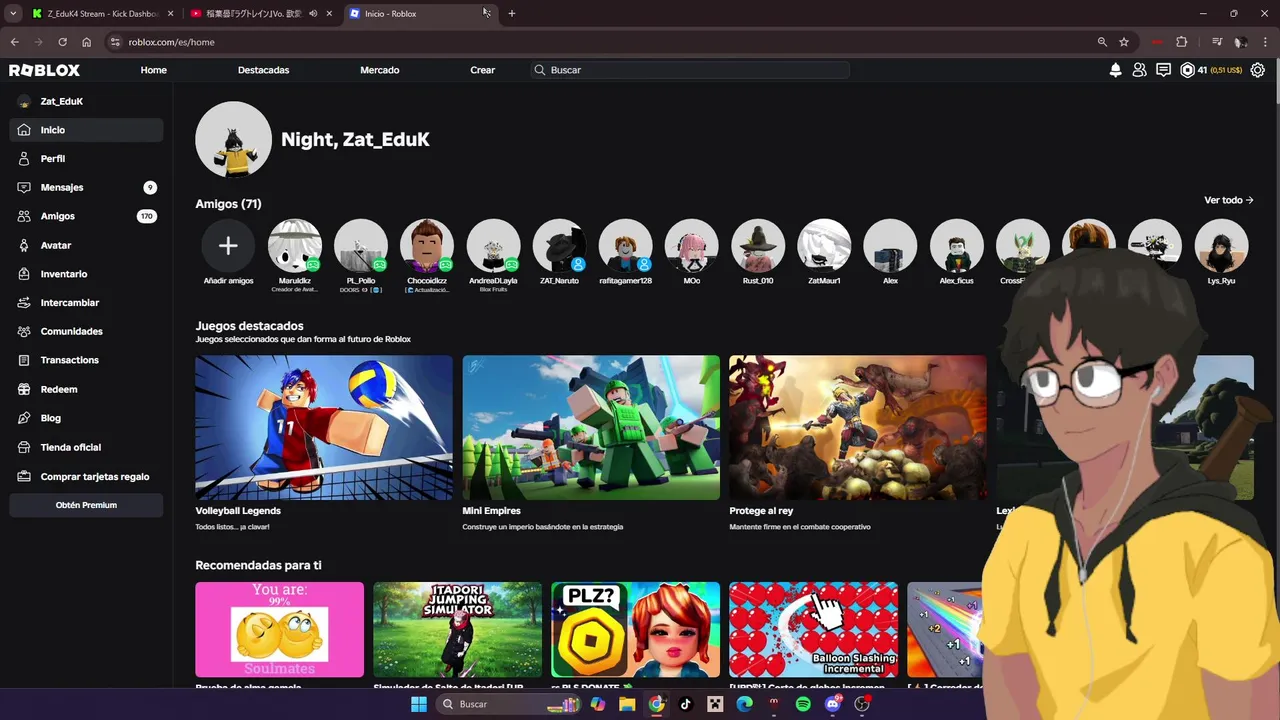Click the Amigos (71) heading
The height and width of the screenshot is (720, 1280).
point(228,204)
